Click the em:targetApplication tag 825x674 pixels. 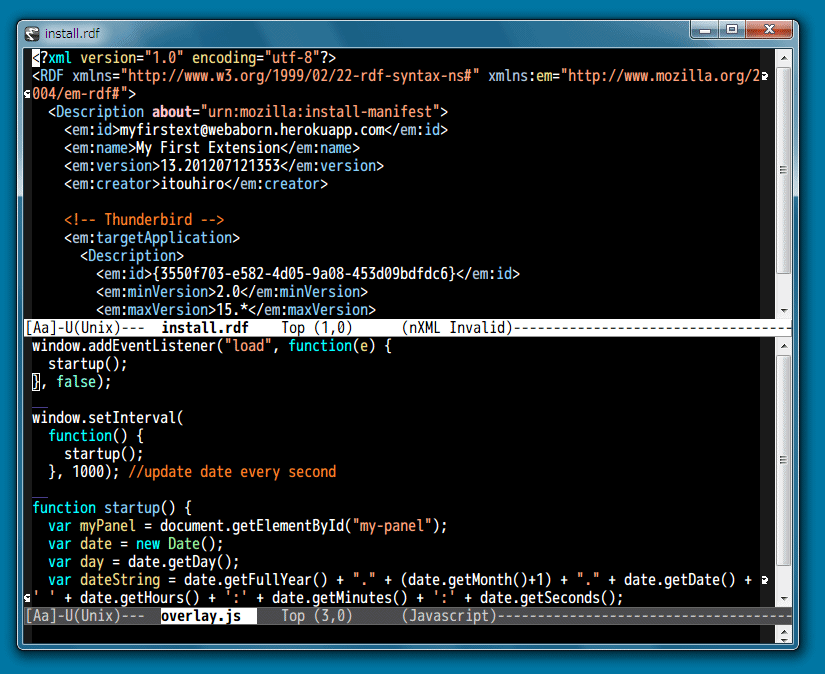click(x=152, y=238)
